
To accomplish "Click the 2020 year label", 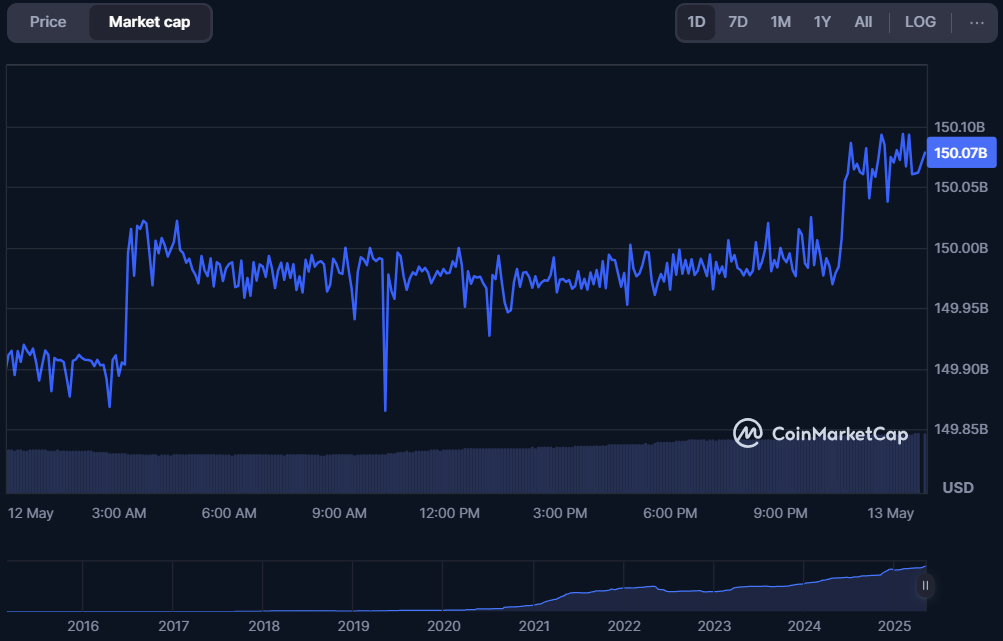I will point(443,626).
